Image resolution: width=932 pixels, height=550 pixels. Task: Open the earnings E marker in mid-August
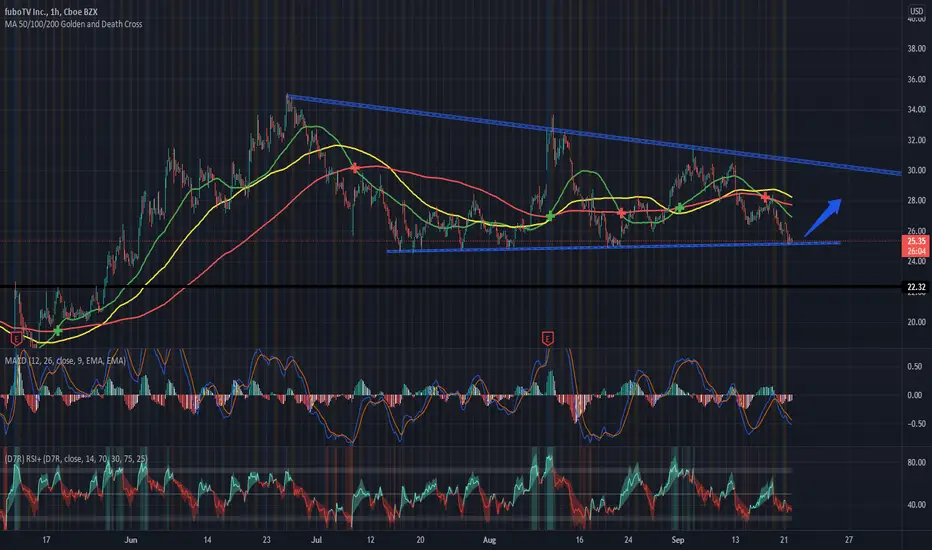547,339
